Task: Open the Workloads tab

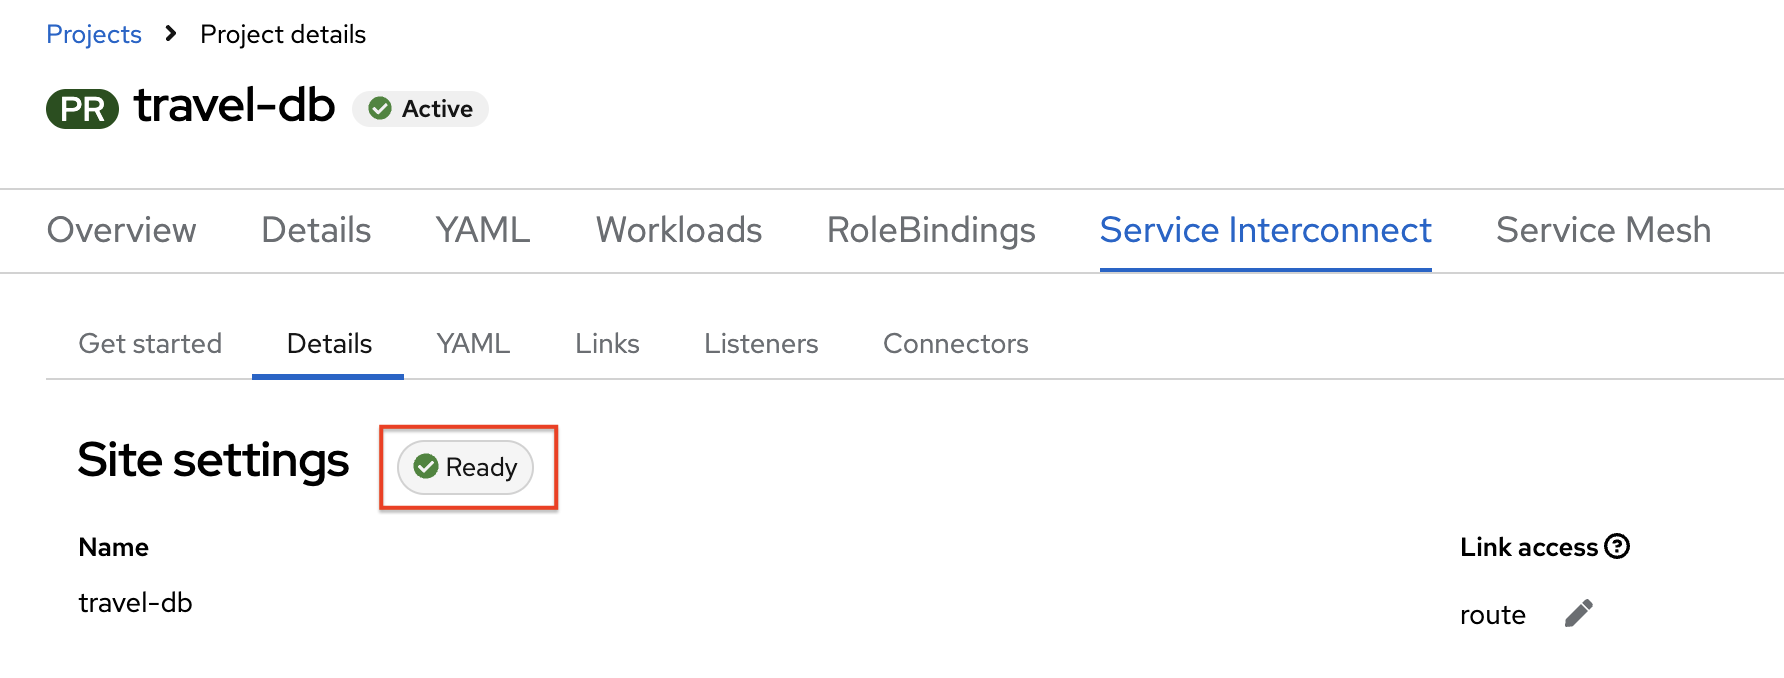Action: click(x=679, y=230)
